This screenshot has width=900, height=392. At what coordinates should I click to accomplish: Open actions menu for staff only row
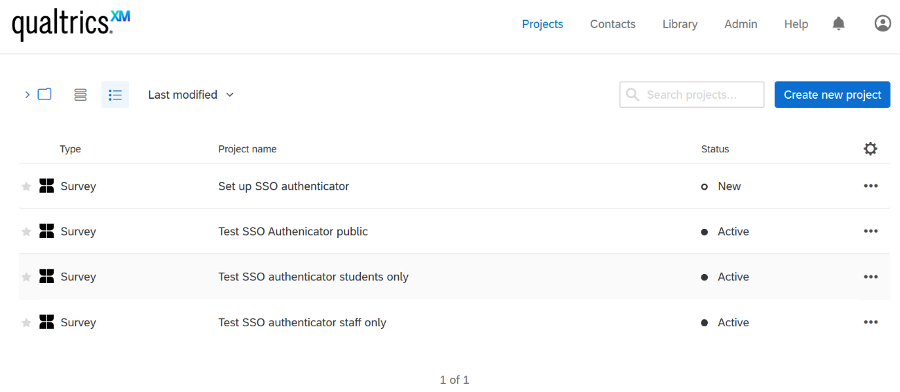pyautogui.click(x=870, y=323)
